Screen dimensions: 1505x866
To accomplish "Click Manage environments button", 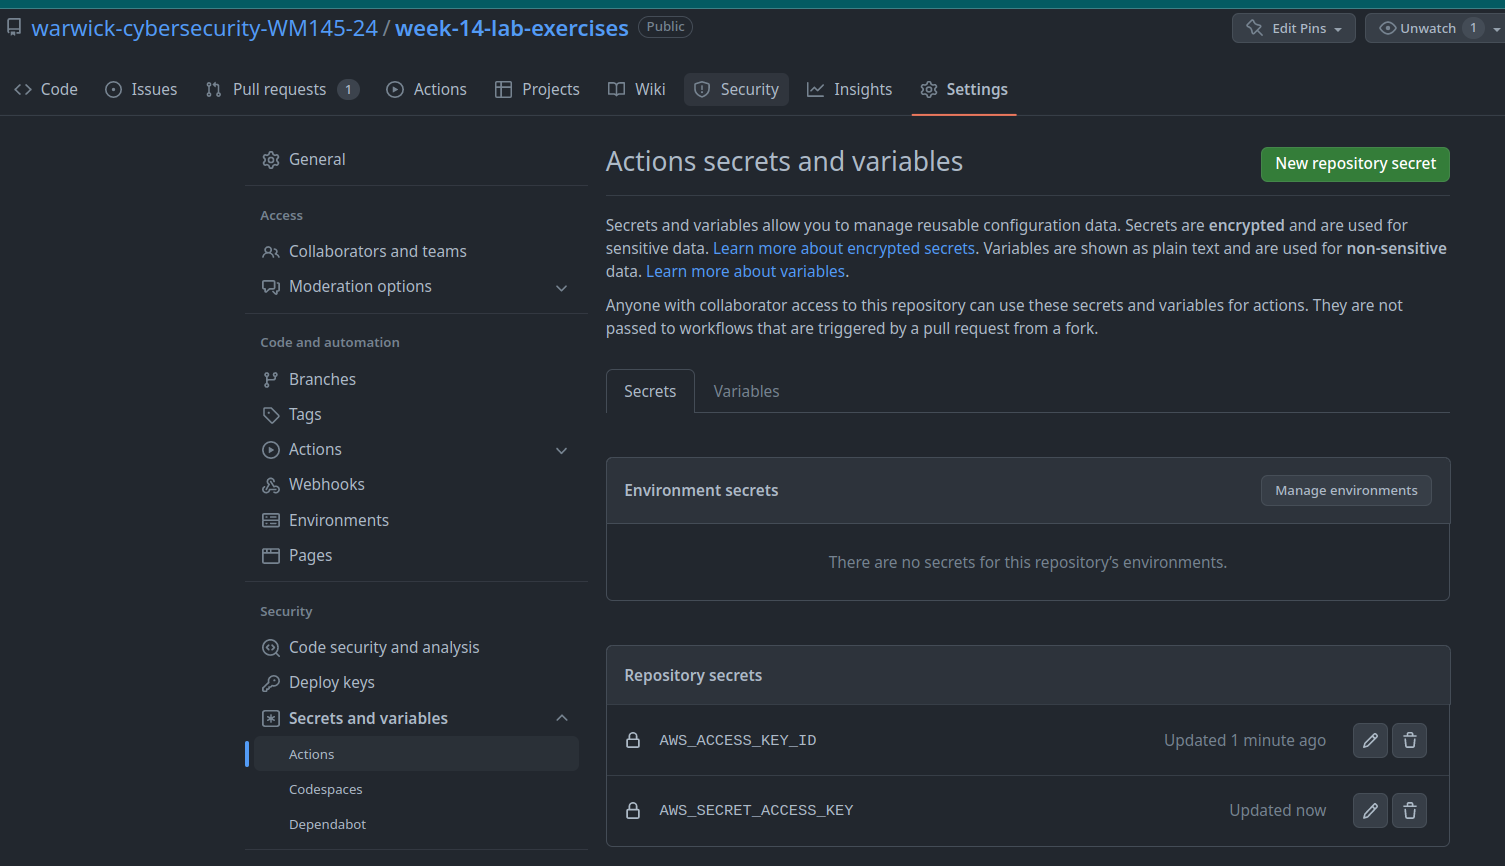I will pos(1346,490).
